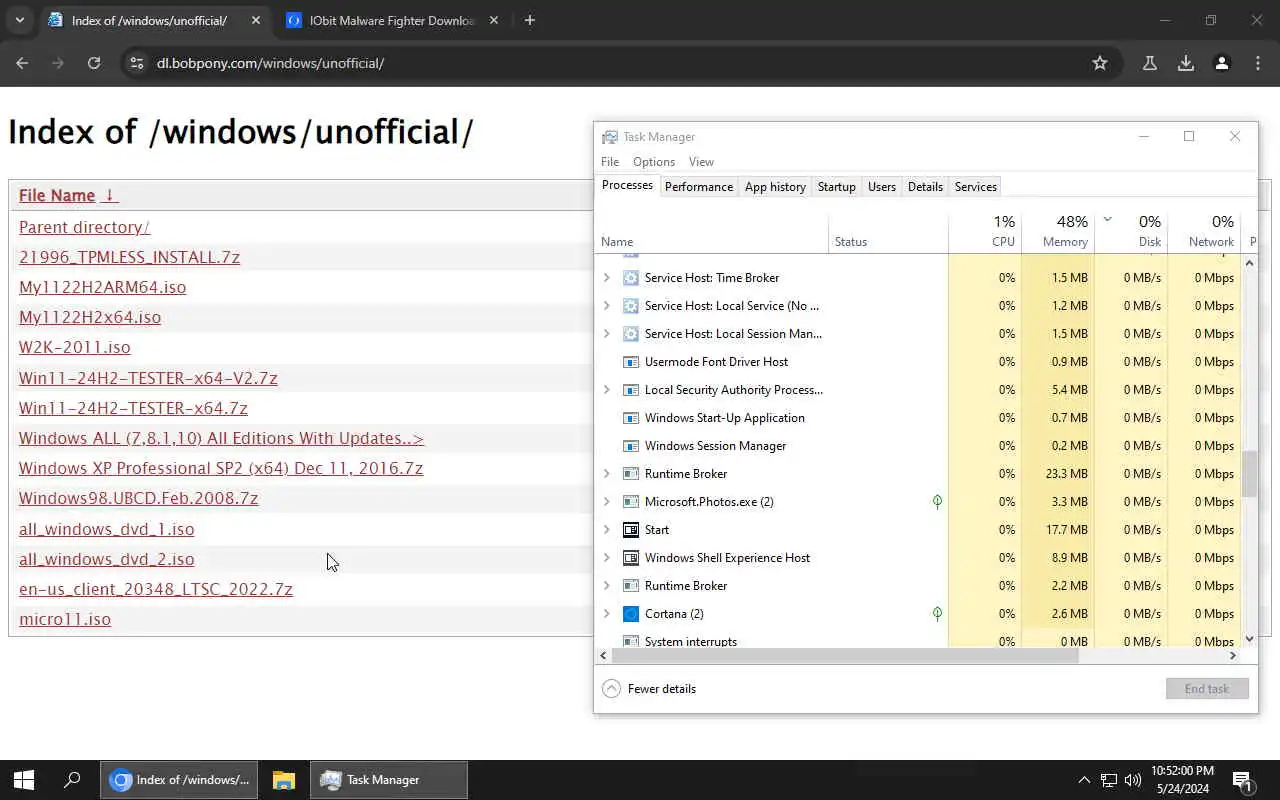The width and height of the screenshot is (1280, 800).
Task: Bookmark this page with the star icon
Action: point(1100,63)
